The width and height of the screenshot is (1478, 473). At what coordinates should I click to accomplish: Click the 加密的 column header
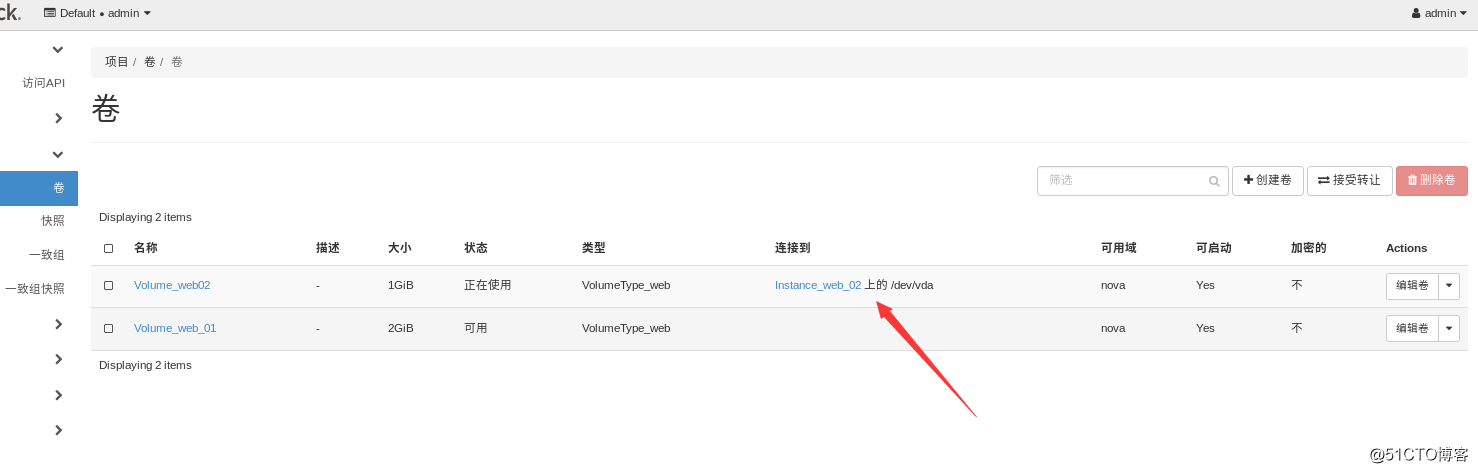[x=1309, y=248]
